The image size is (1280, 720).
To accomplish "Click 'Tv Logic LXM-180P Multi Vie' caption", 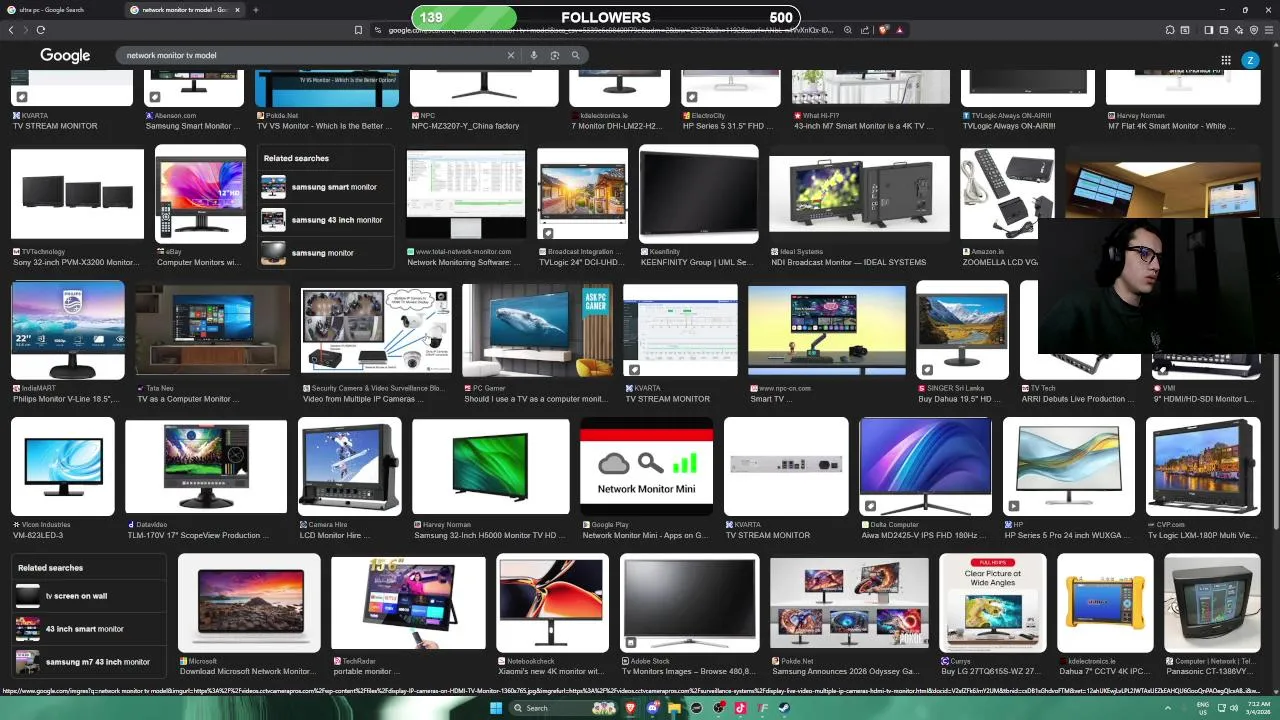I will coord(1201,535).
